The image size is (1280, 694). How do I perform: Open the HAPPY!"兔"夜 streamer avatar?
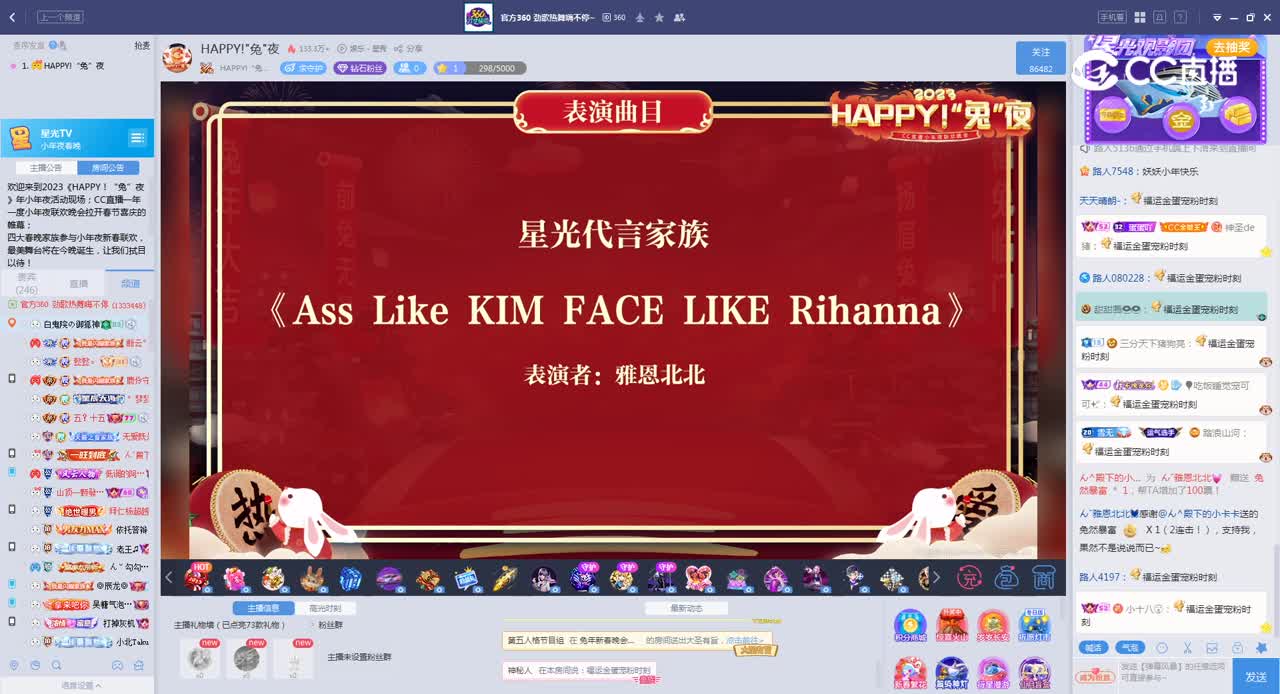[177, 58]
